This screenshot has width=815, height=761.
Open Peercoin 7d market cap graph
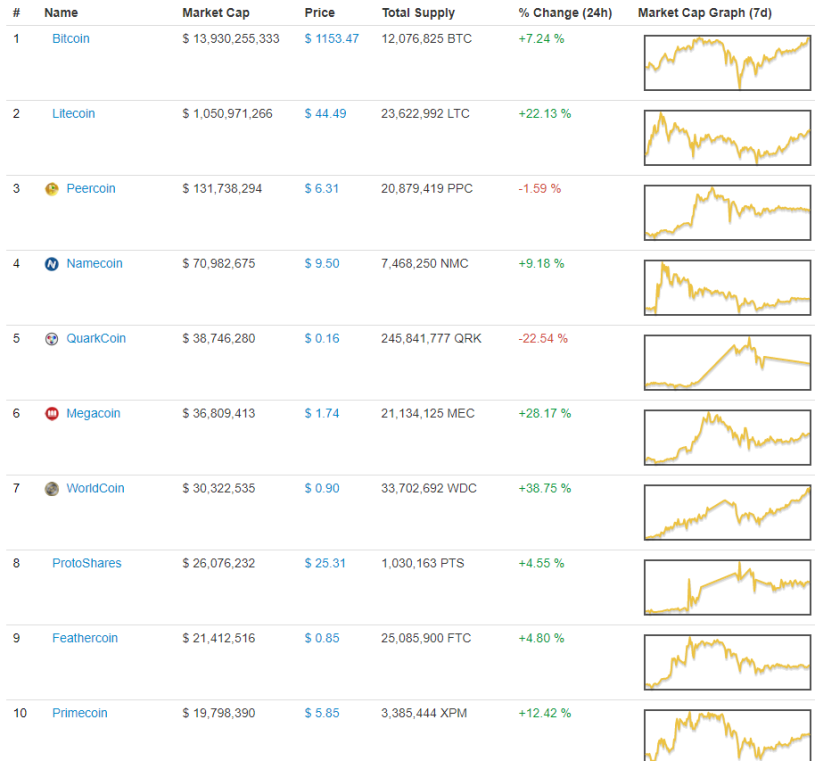[x=727, y=213]
